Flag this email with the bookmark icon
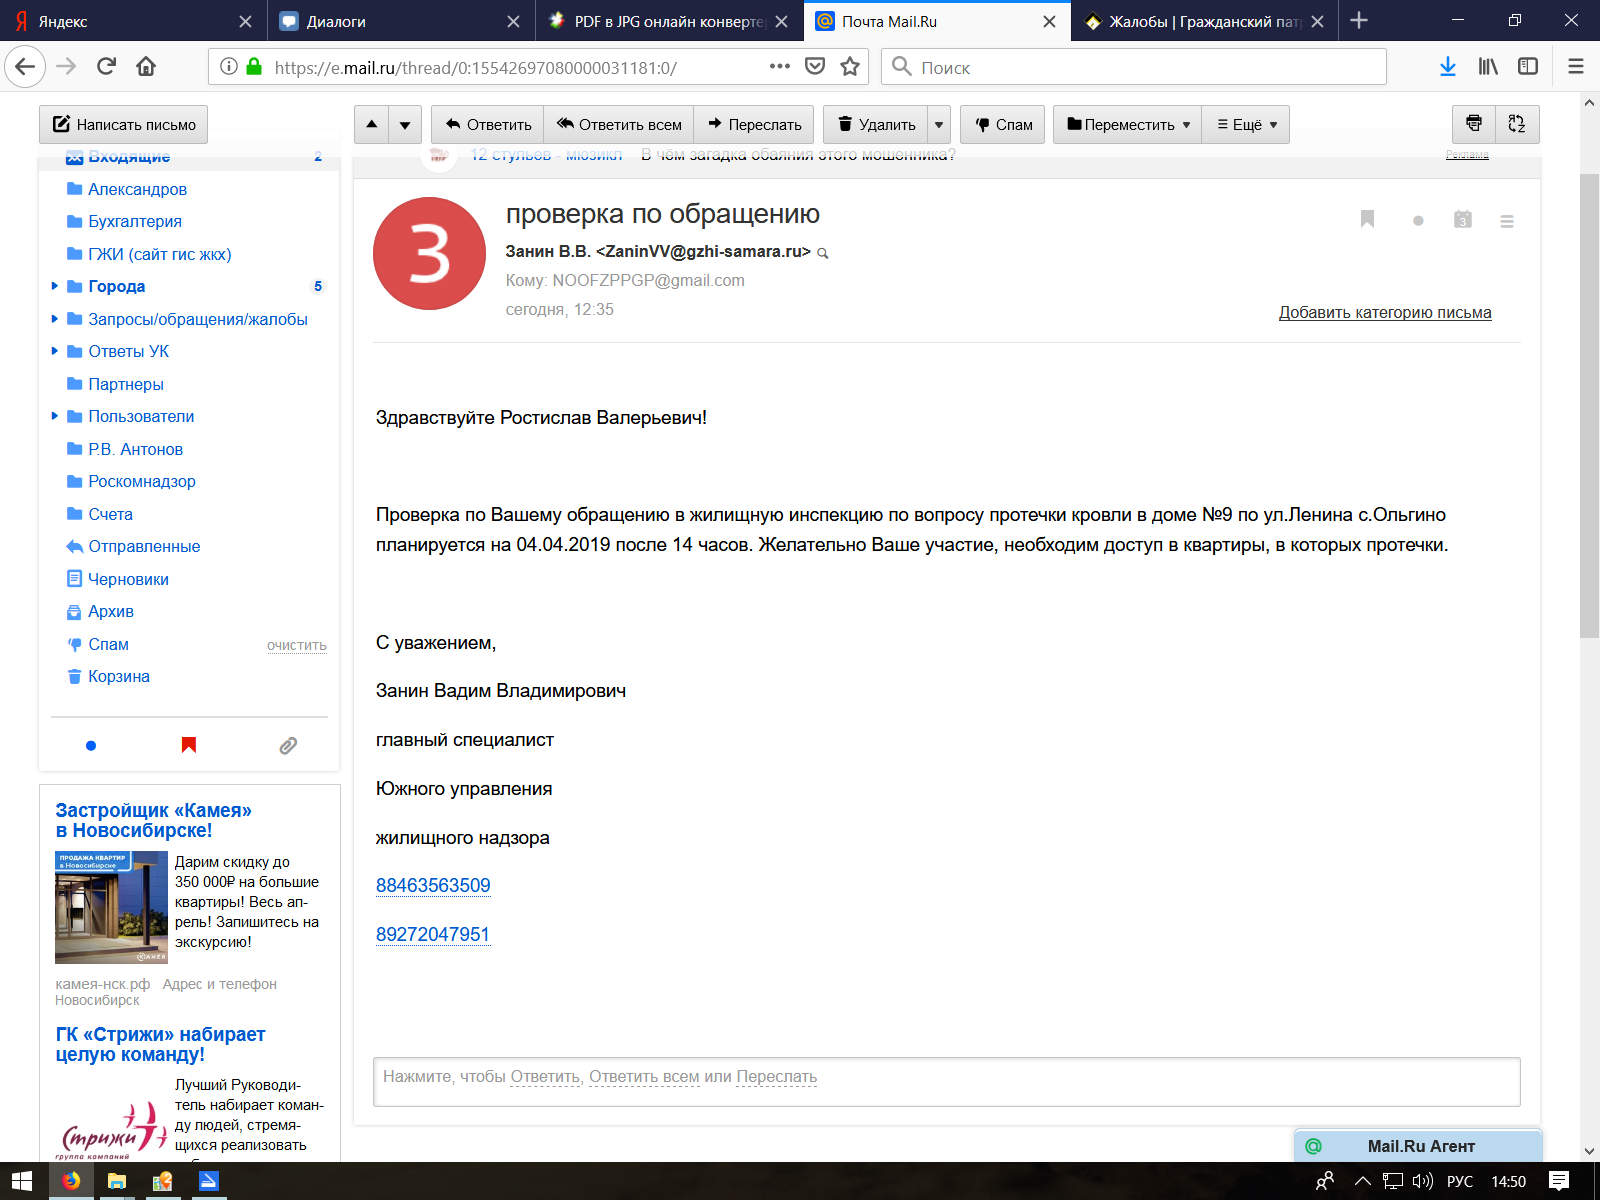Image resolution: width=1600 pixels, height=1200 pixels. [1367, 219]
